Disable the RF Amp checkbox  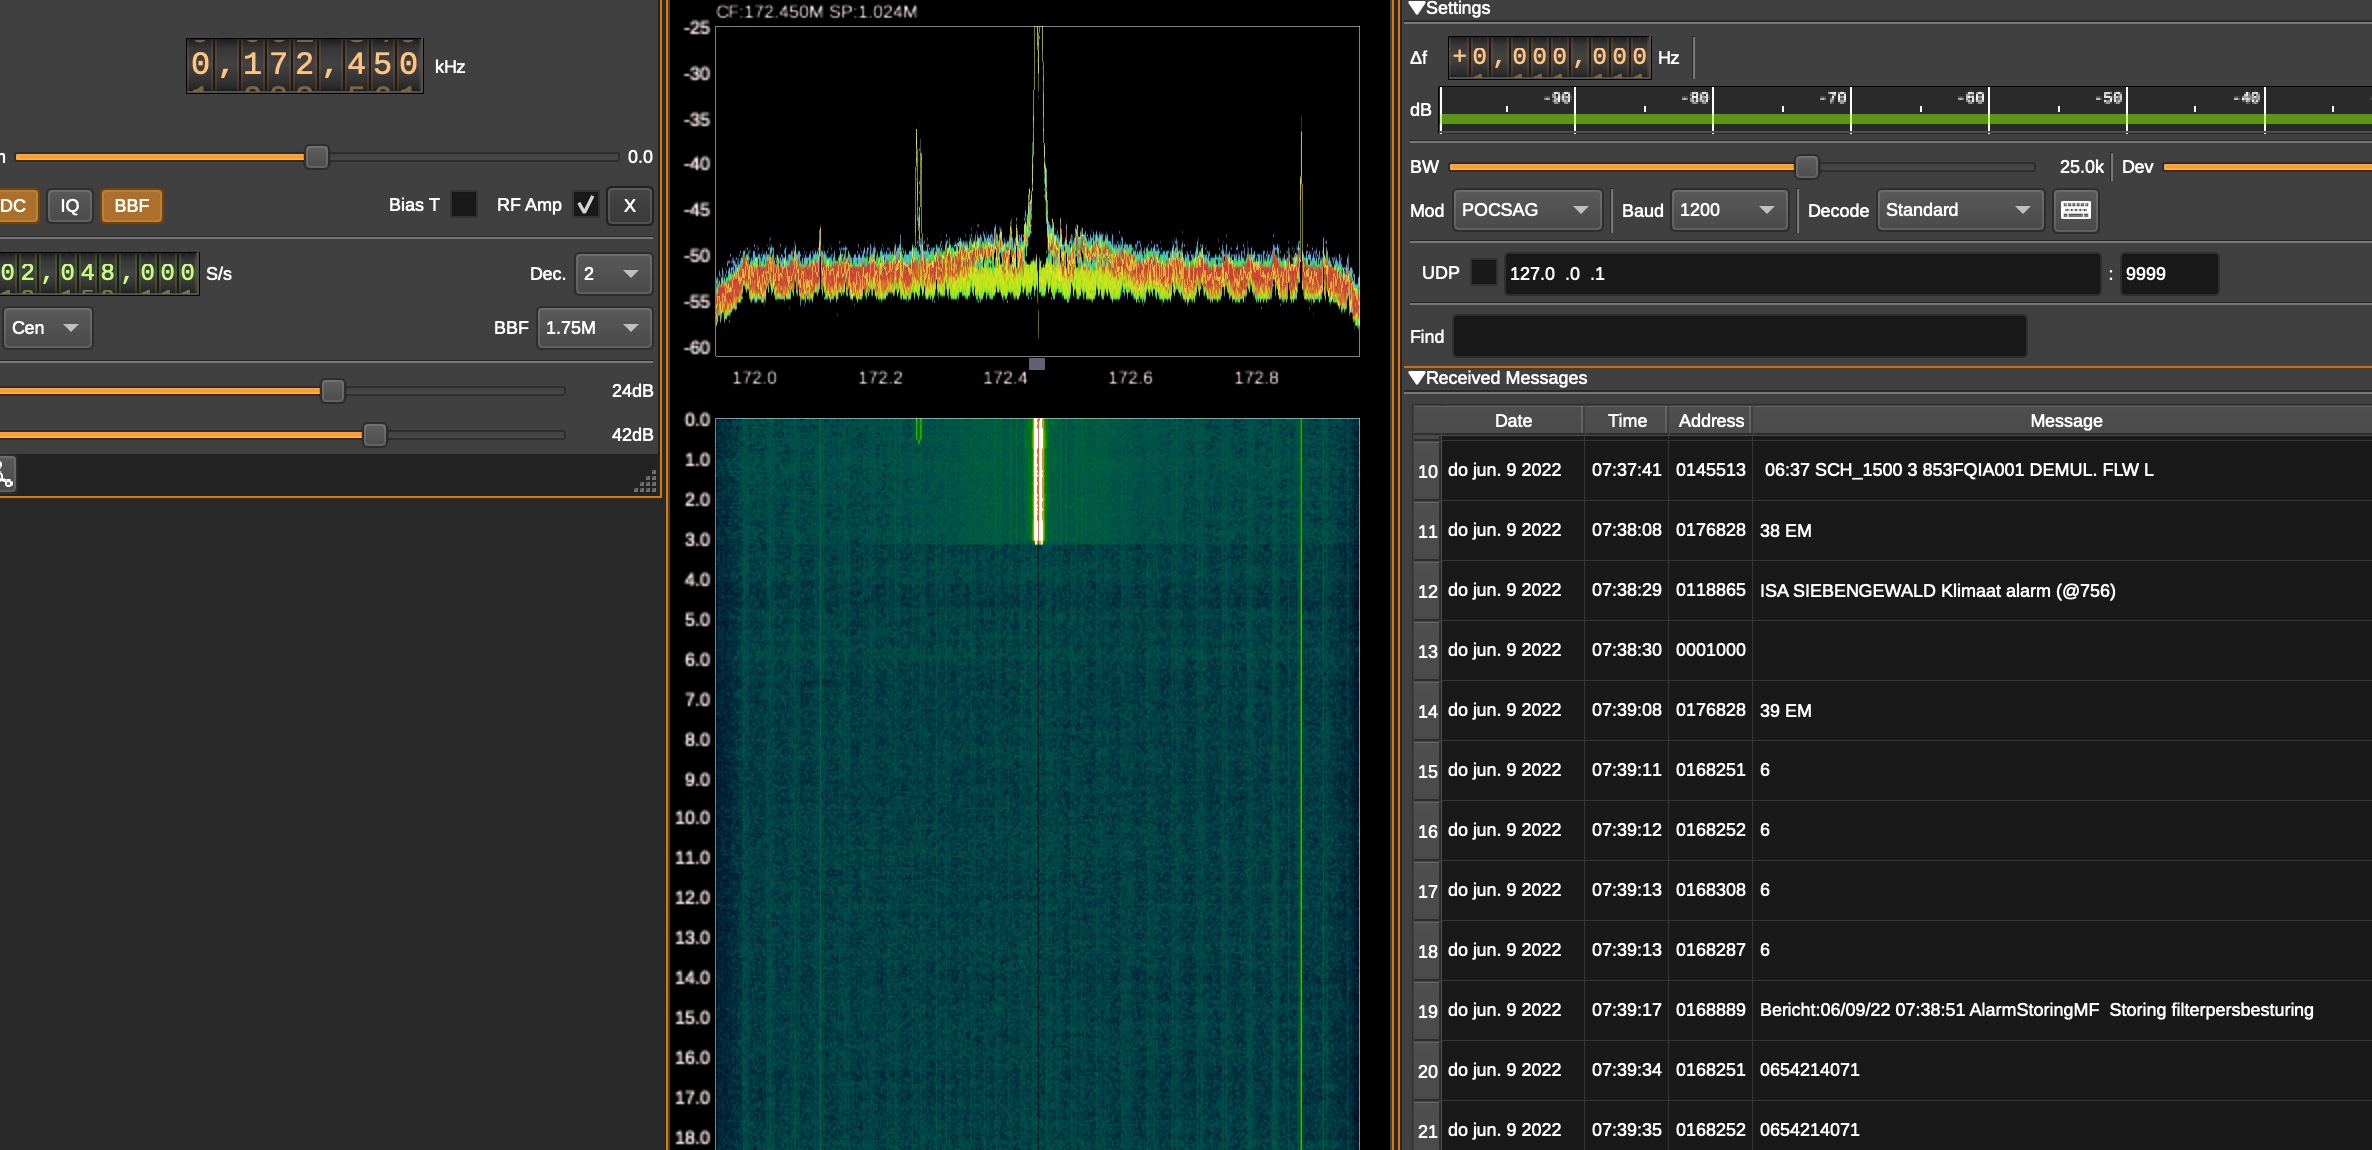click(x=586, y=204)
